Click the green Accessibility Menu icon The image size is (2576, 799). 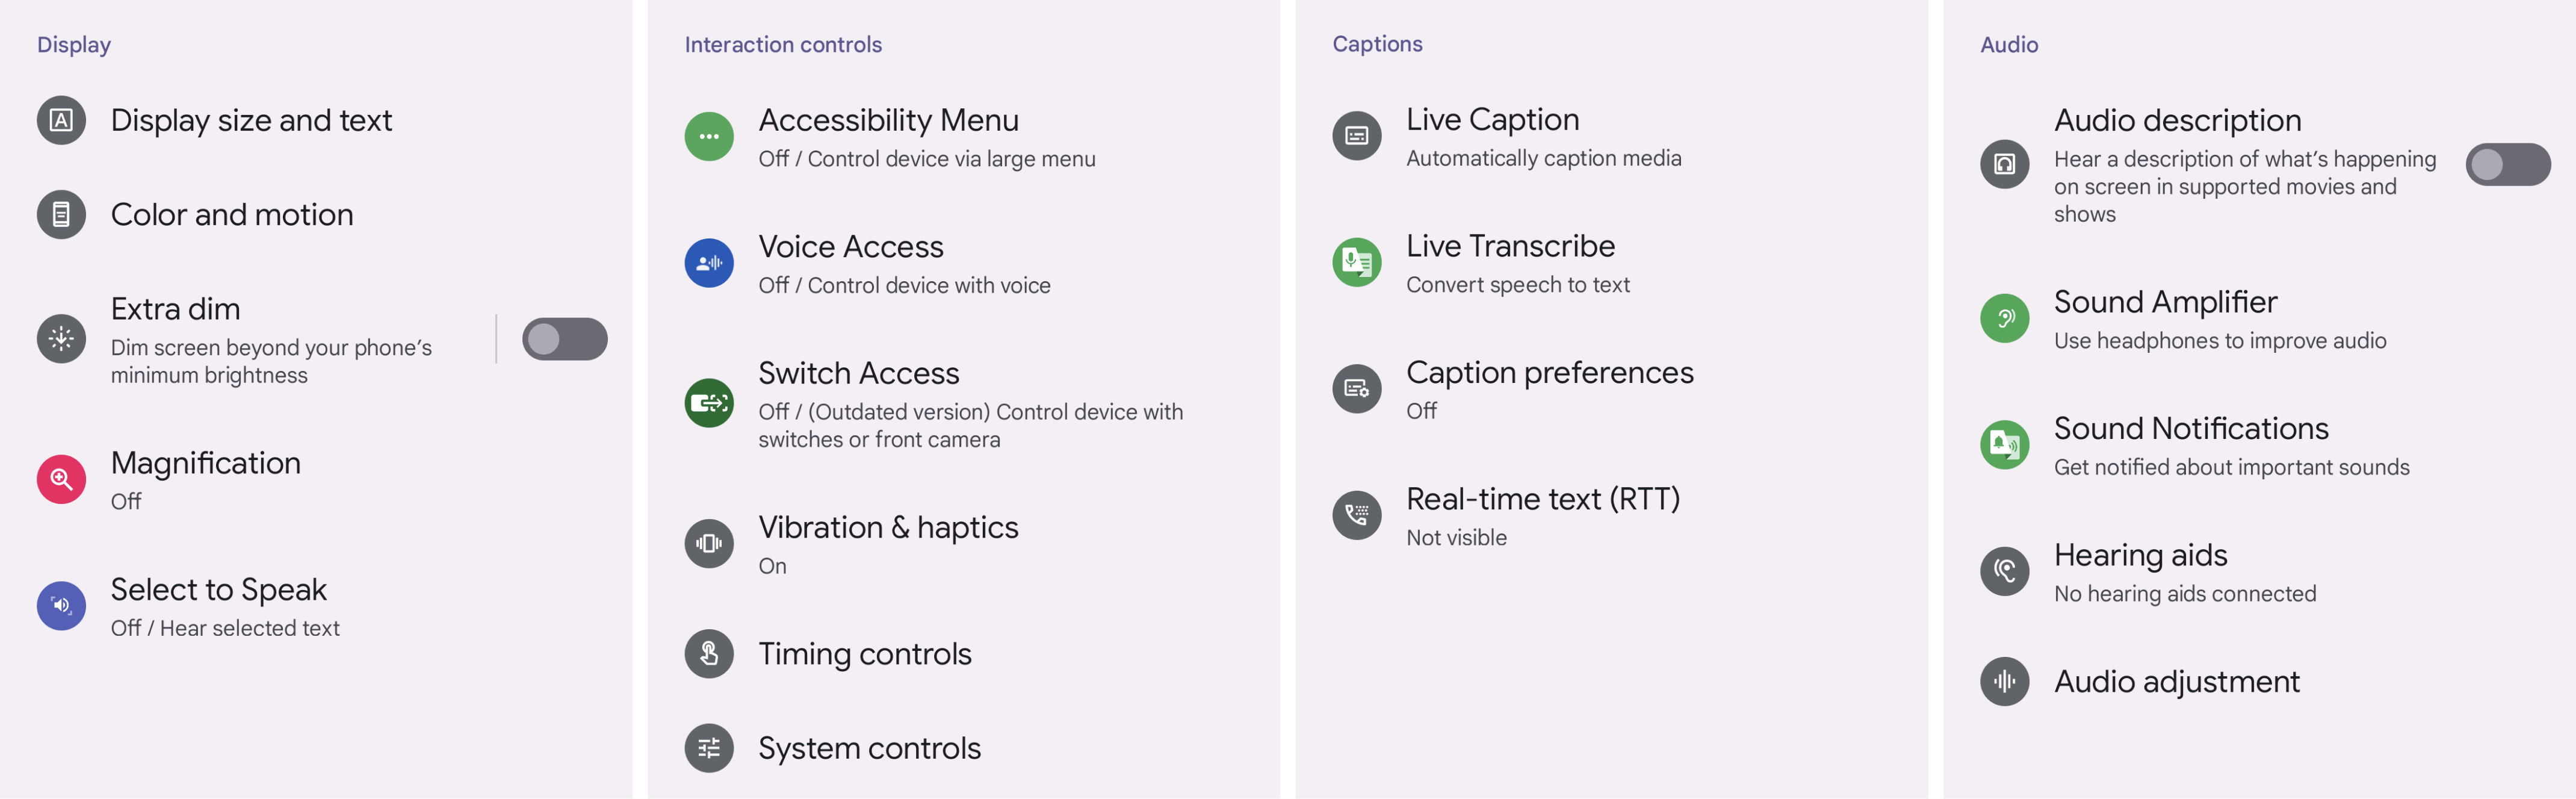point(709,136)
